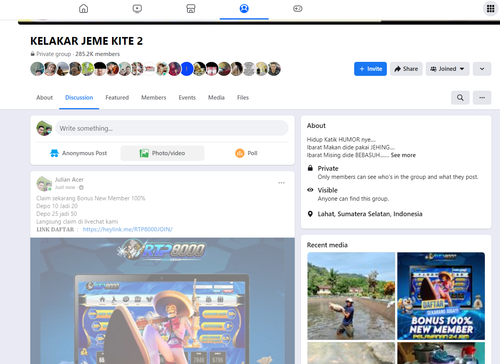Open the Events tab

(187, 98)
